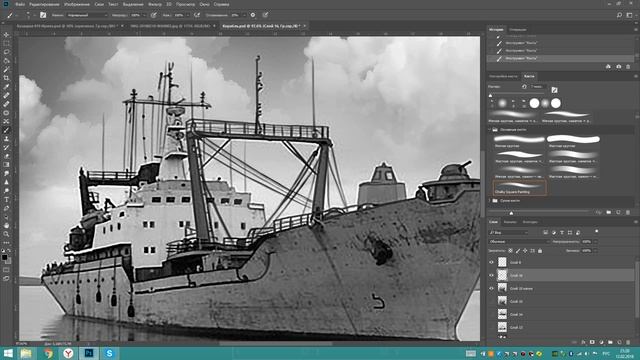The image size is (640, 360).
Task: Select the Eyedropper tool
Action: pyautogui.click(x=6, y=87)
